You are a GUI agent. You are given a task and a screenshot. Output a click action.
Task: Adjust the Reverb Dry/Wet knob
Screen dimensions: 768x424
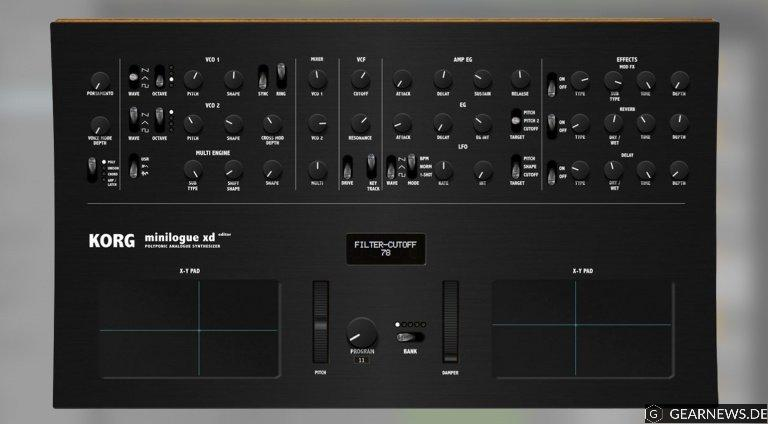tap(613, 123)
